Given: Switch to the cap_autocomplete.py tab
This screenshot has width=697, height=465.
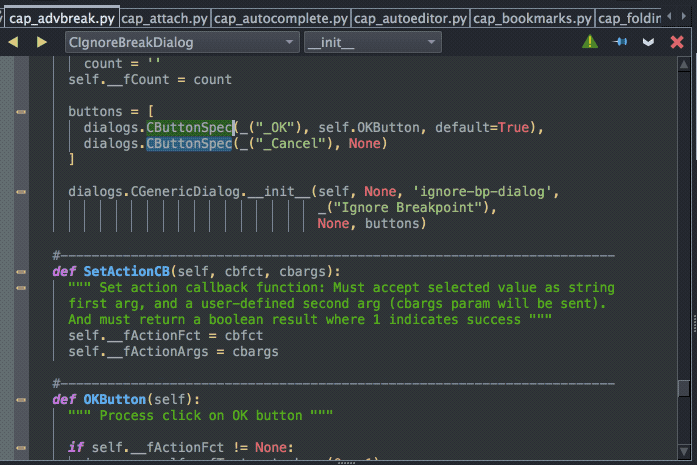Looking at the screenshot, I should pyautogui.click(x=281, y=18).
